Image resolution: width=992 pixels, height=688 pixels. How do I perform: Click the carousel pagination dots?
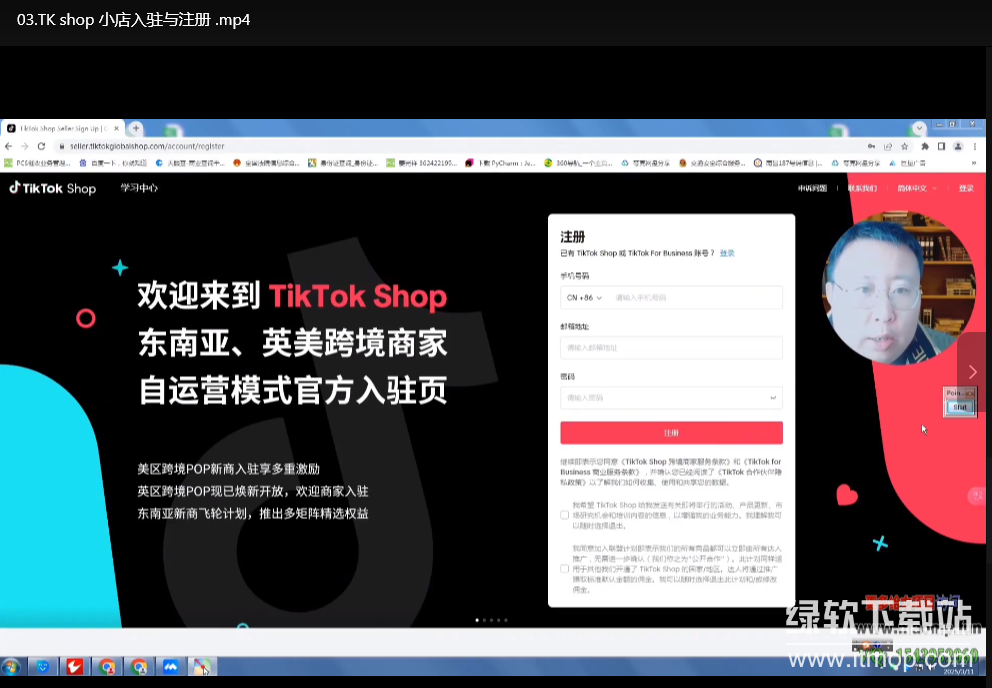click(x=491, y=620)
